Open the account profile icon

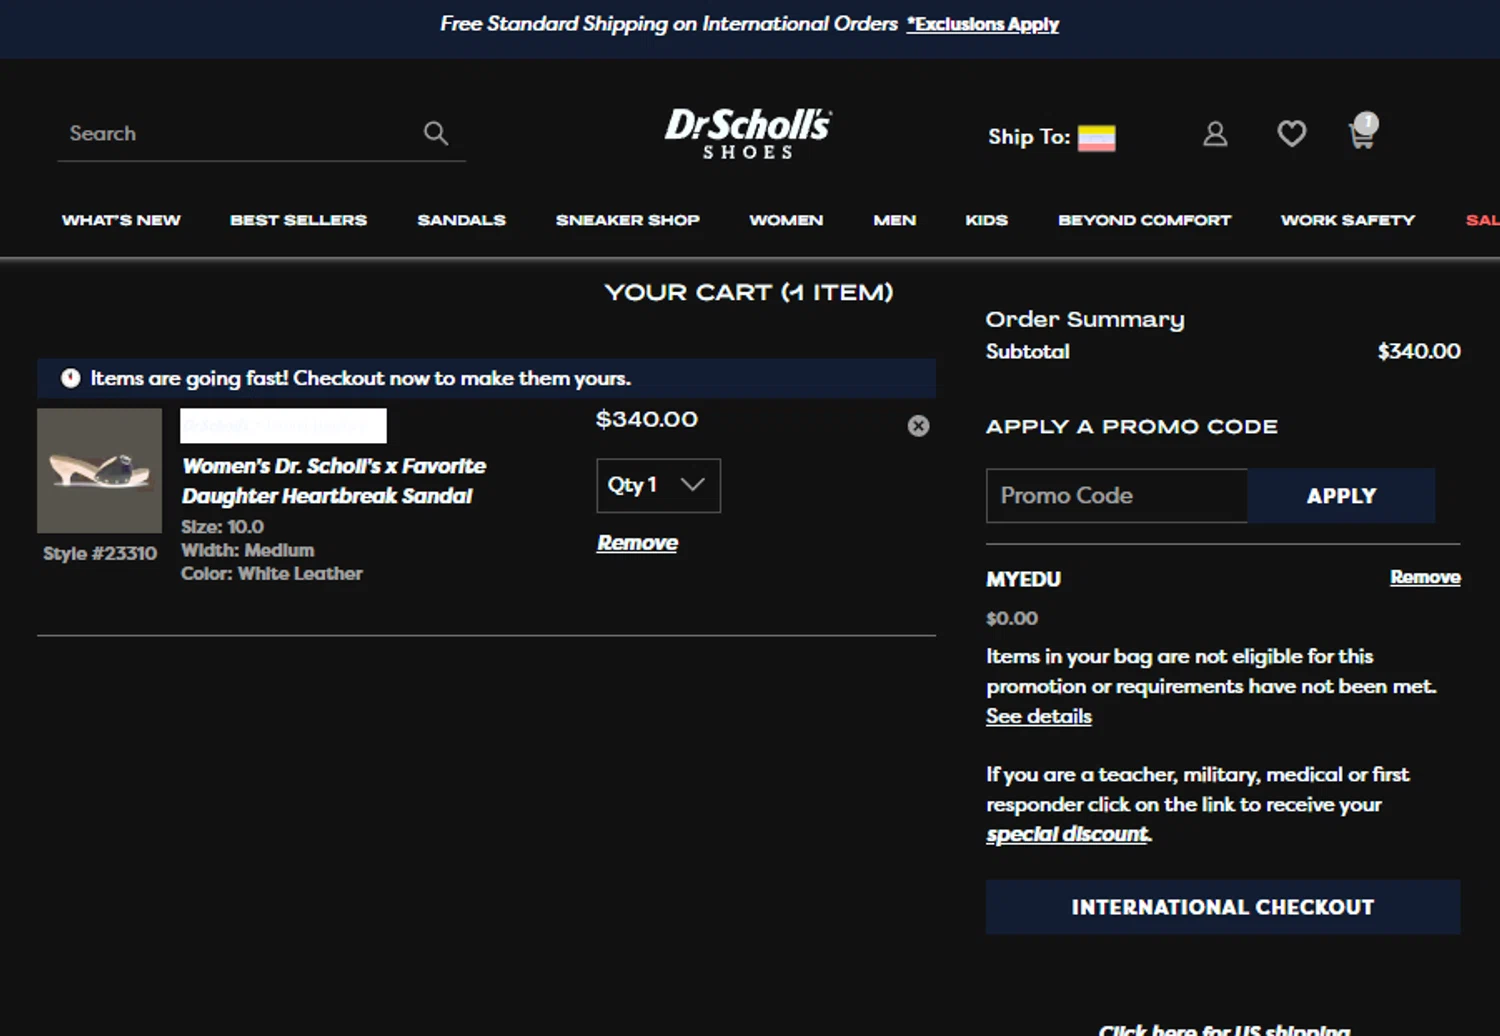pos(1215,134)
